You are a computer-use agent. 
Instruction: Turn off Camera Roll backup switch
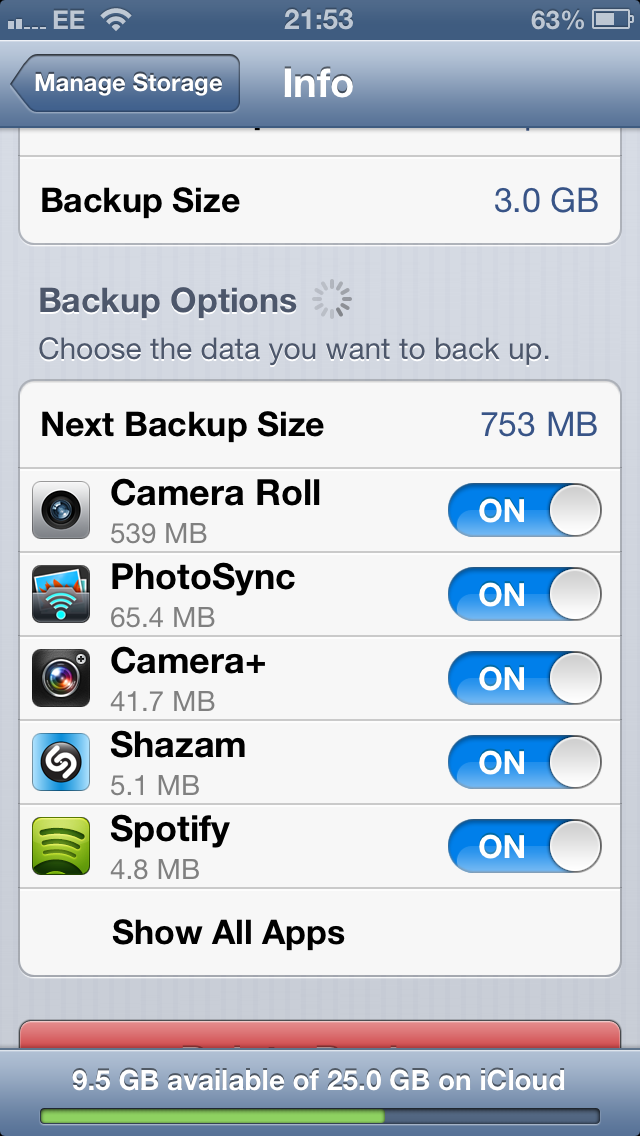[524, 511]
